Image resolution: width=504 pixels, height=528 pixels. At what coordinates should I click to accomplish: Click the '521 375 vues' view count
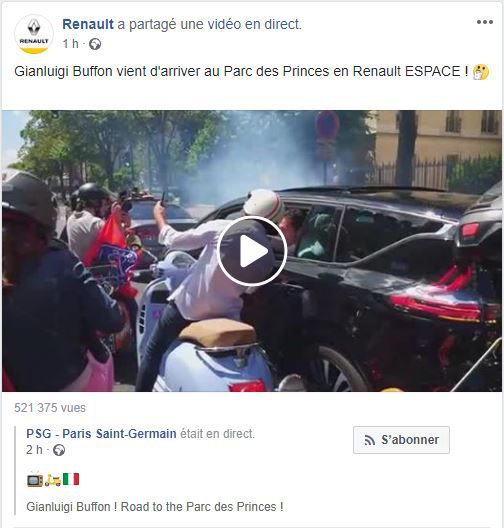coord(50,408)
